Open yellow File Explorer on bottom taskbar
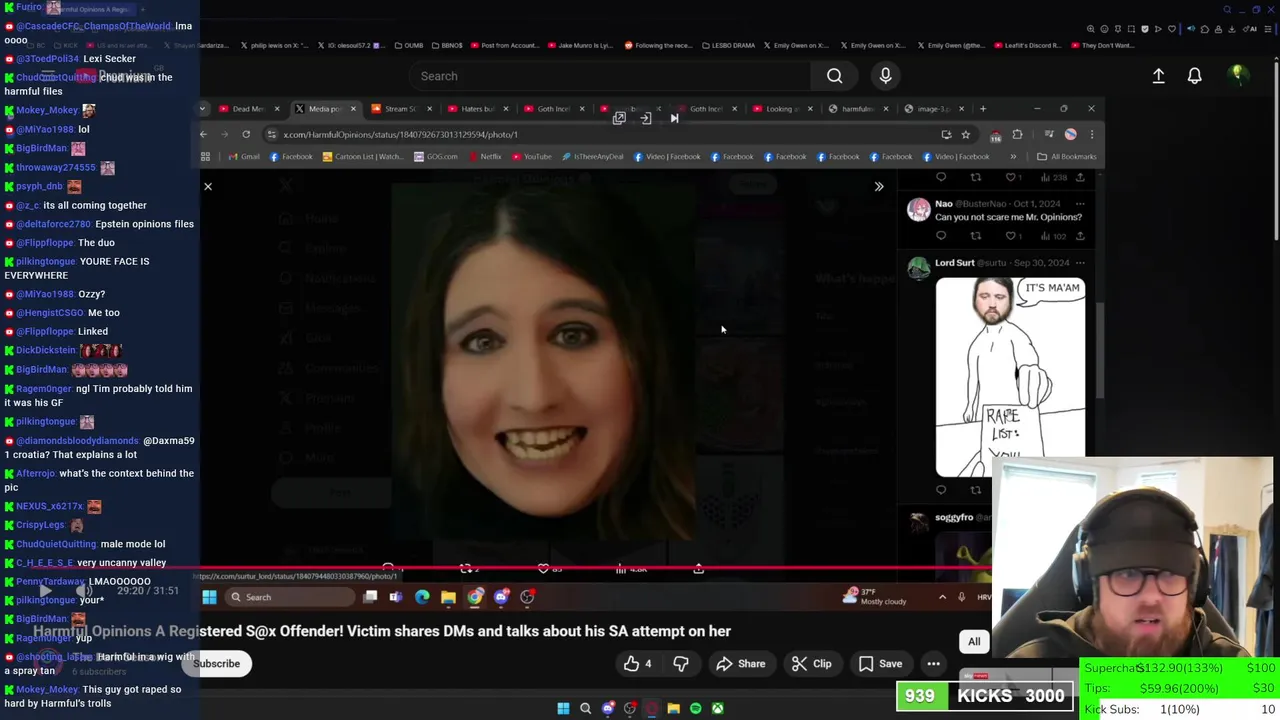The height and width of the screenshot is (720, 1280). click(674, 708)
